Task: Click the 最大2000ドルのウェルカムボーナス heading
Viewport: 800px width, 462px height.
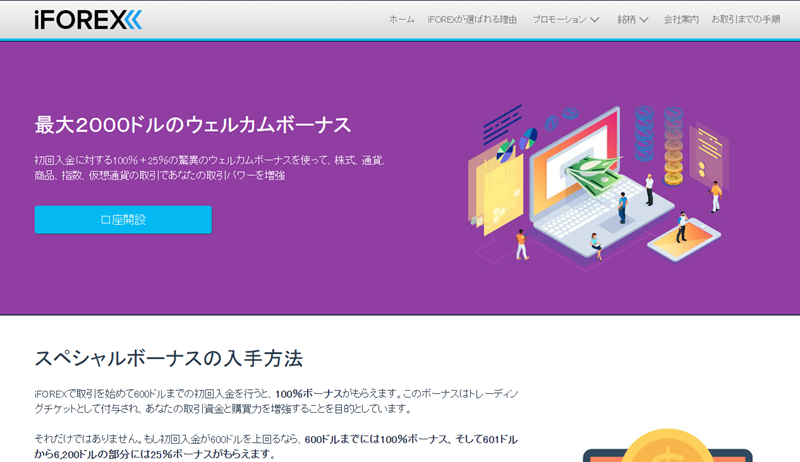Action: click(x=193, y=125)
